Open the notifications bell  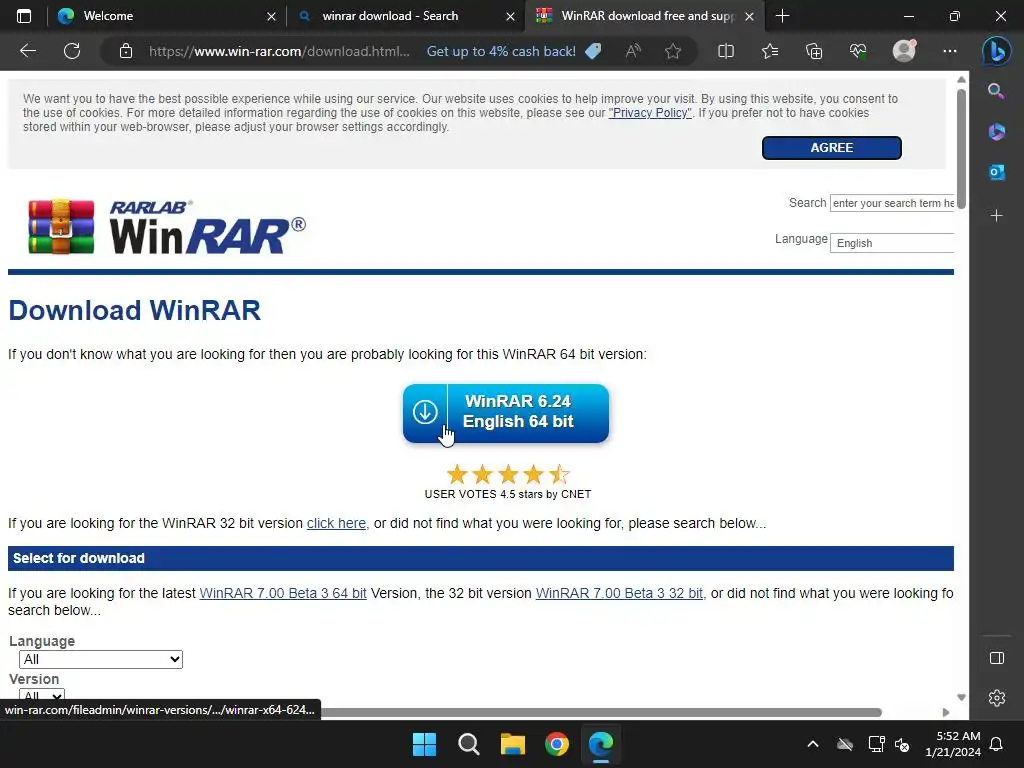(996, 744)
